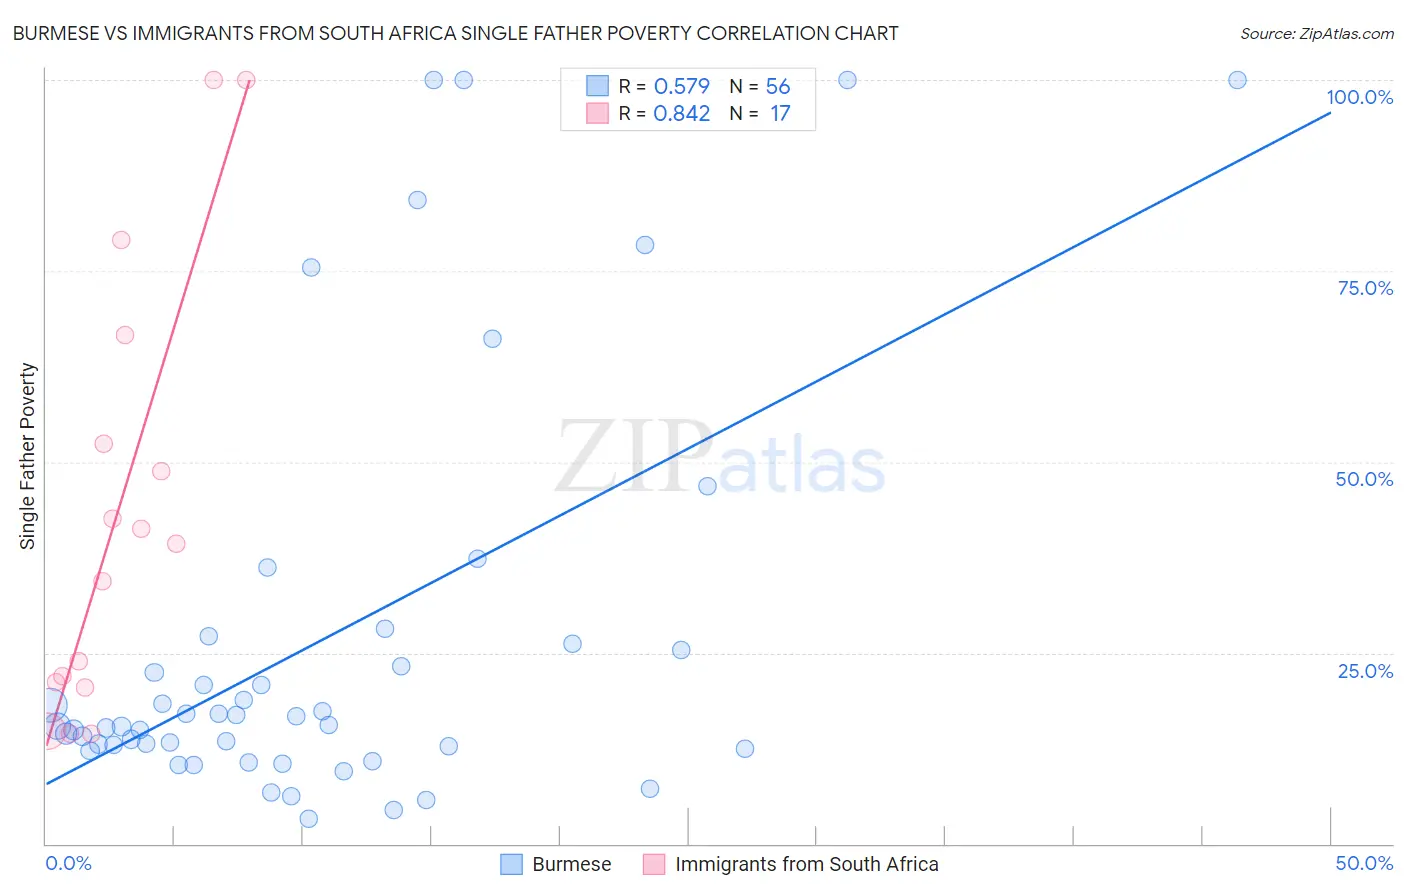Viewport: 1406px width, 892px height.
Task: Click the 50.0% x-axis tick label
Action: (x=1364, y=863)
